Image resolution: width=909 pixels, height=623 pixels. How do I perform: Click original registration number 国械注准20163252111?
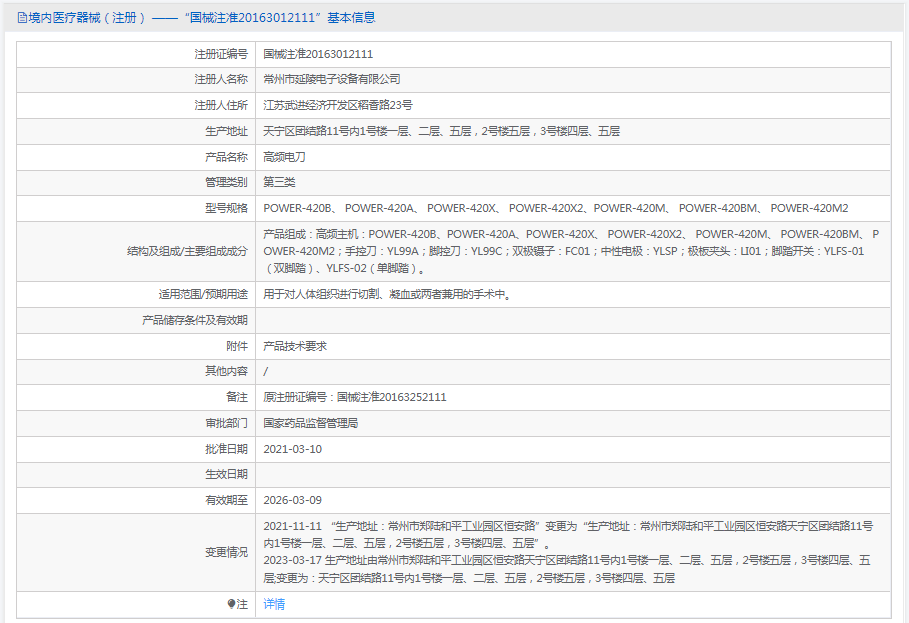(x=355, y=397)
